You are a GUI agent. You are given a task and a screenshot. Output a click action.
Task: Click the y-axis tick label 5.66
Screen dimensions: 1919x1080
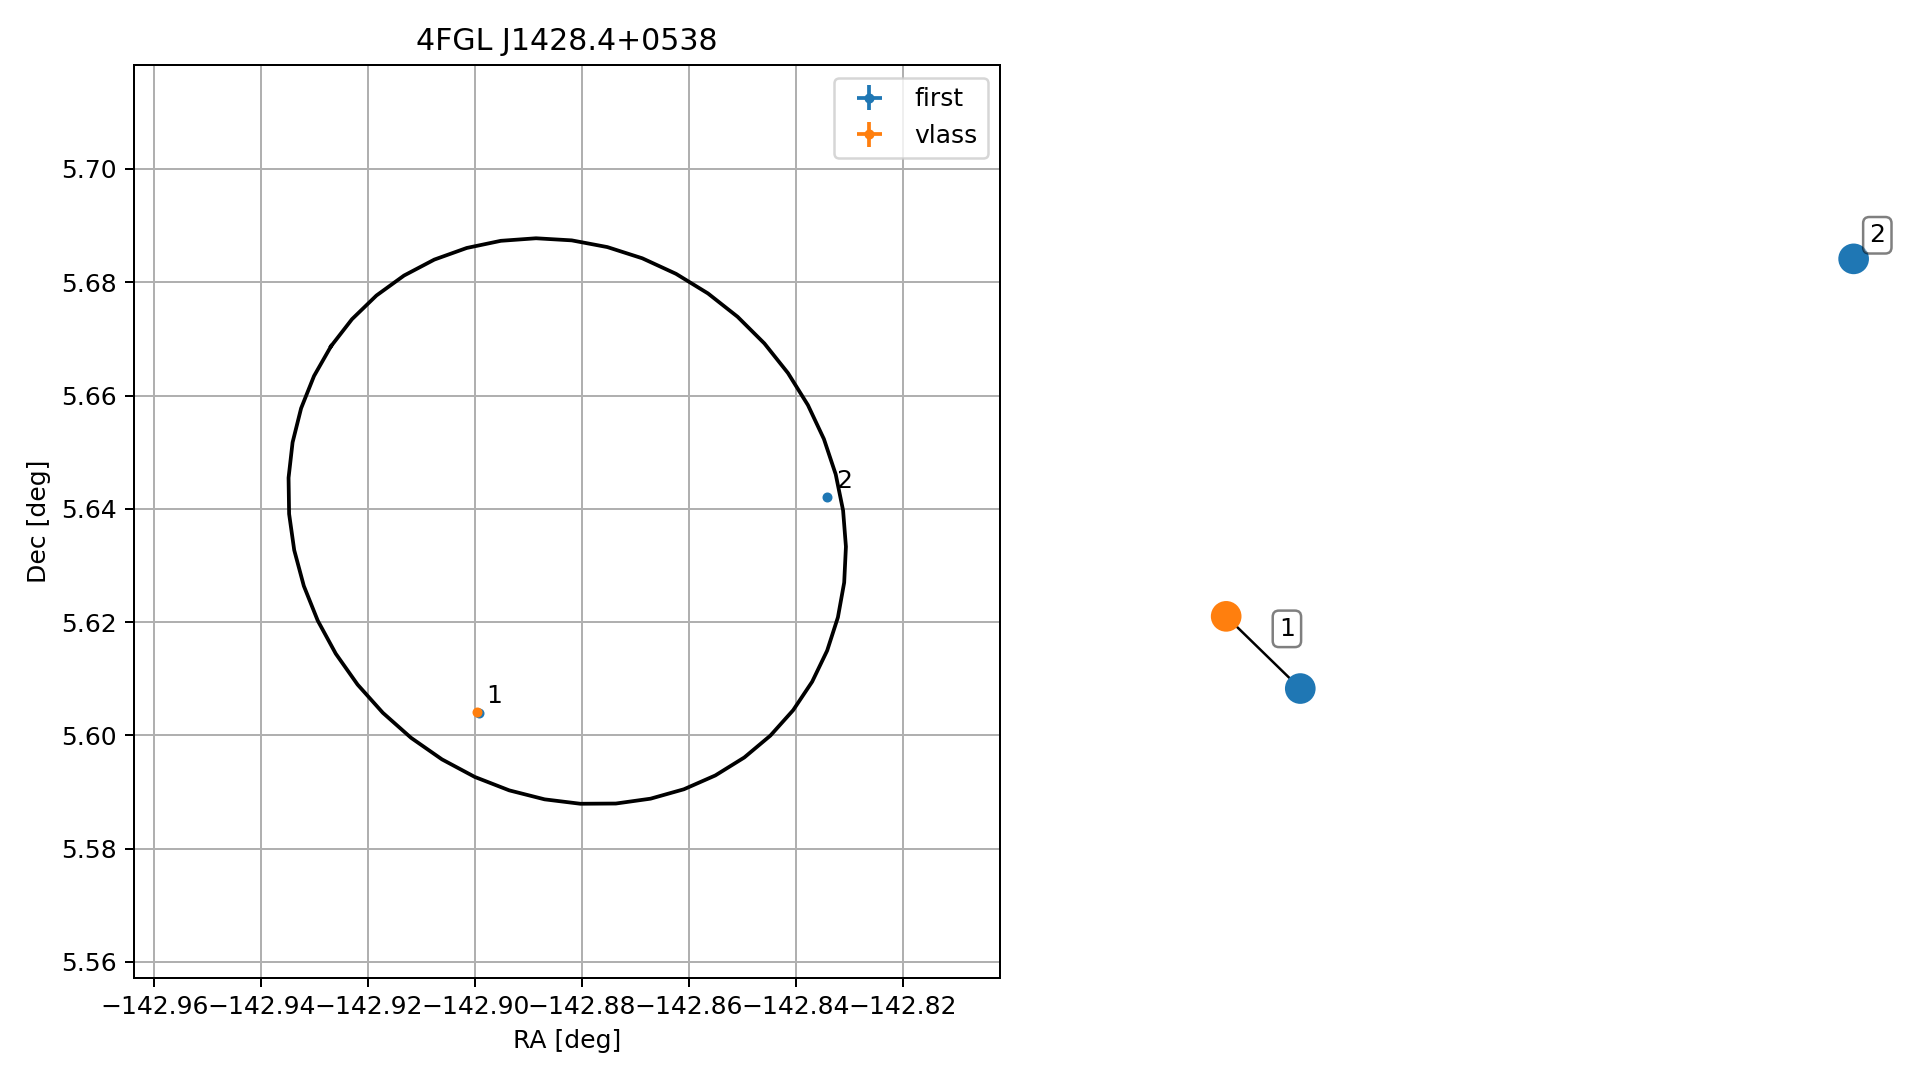pyautogui.click(x=89, y=397)
